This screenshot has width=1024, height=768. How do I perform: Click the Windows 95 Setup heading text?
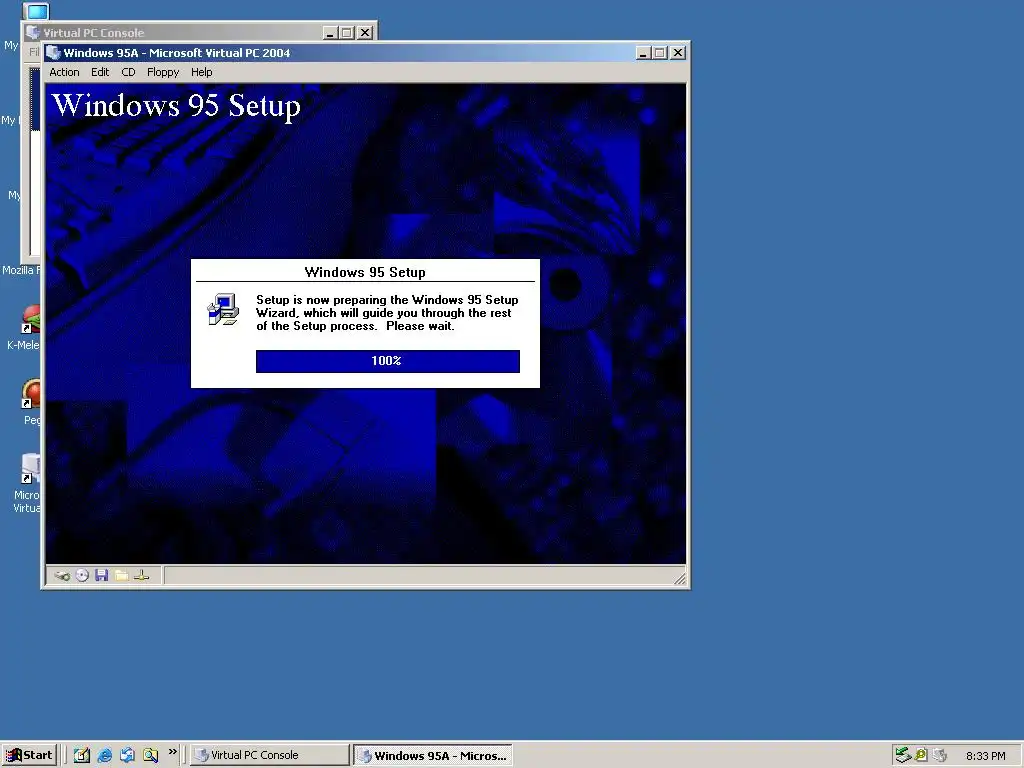[x=176, y=105]
